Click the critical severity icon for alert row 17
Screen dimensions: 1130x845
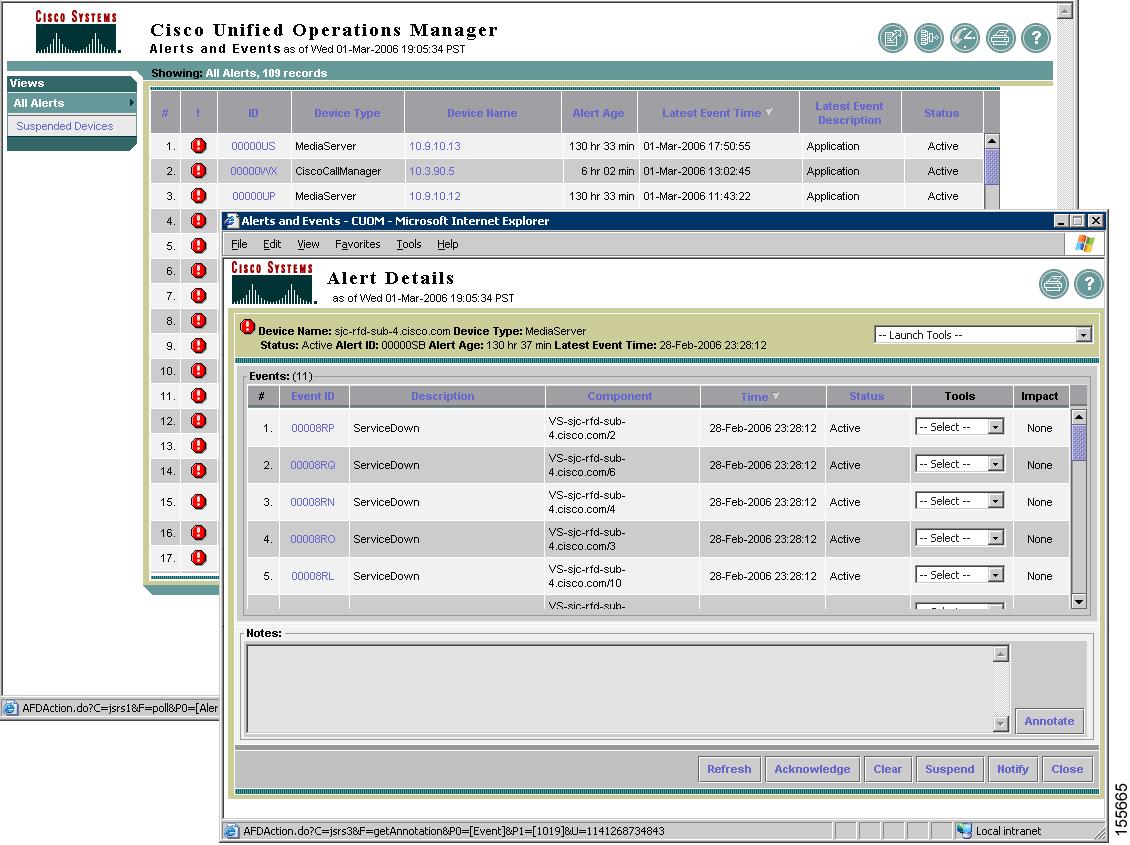[x=199, y=558]
